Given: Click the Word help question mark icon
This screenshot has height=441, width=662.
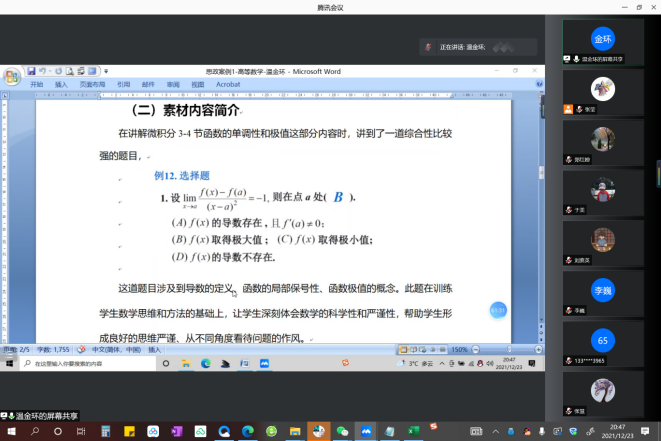Looking at the screenshot, I should click(x=539, y=85).
